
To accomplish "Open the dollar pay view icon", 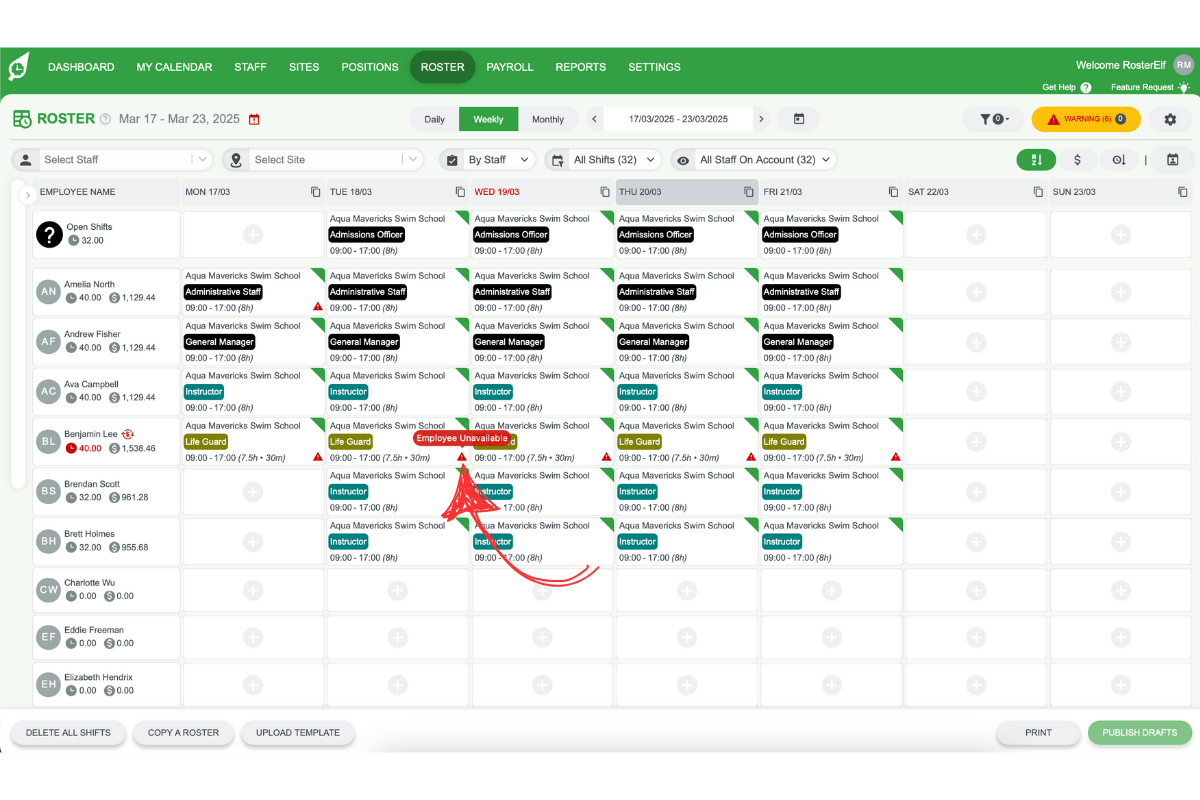I will click(1077, 159).
